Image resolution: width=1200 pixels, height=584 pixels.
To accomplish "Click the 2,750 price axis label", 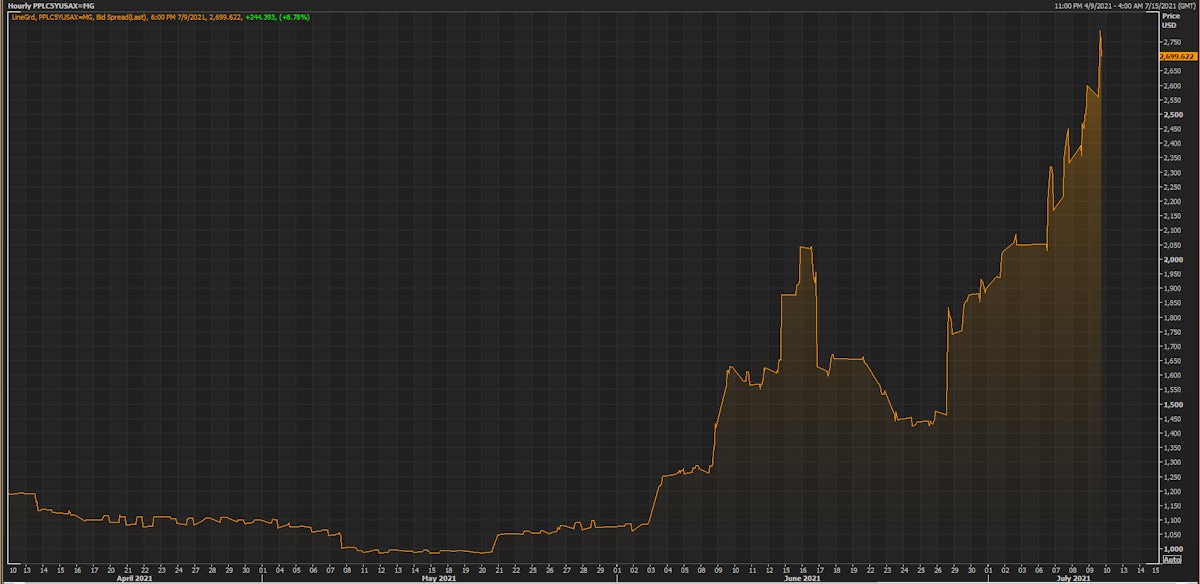I will pos(1170,43).
